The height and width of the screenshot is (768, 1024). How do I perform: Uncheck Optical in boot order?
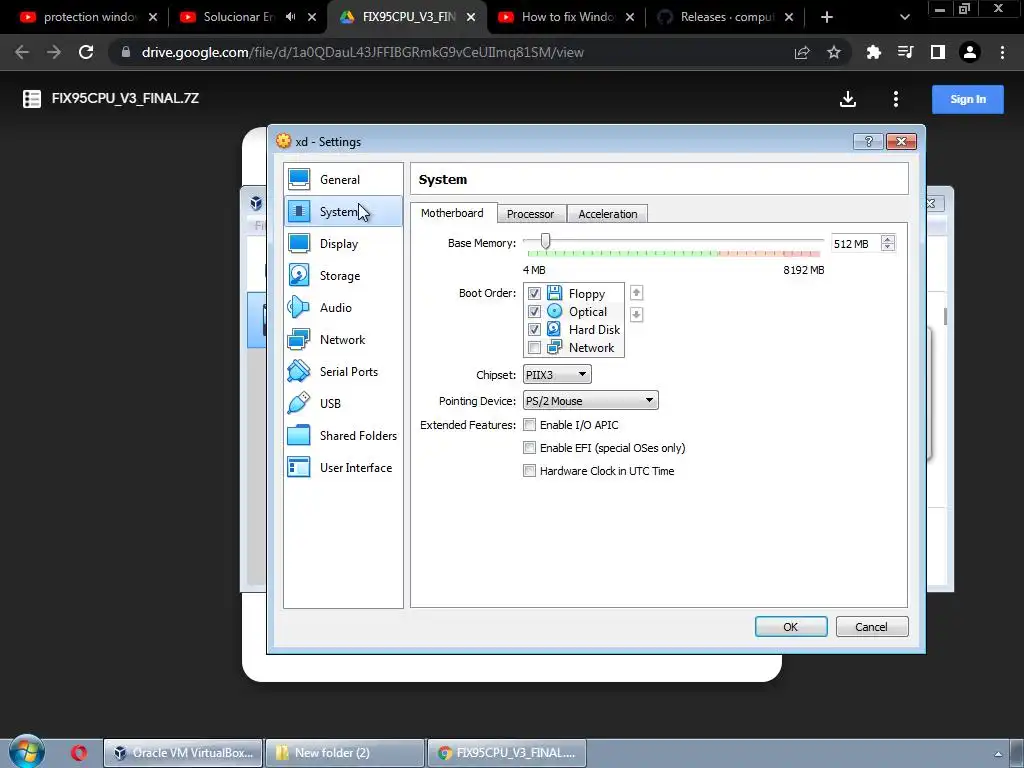tap(534, 312)
